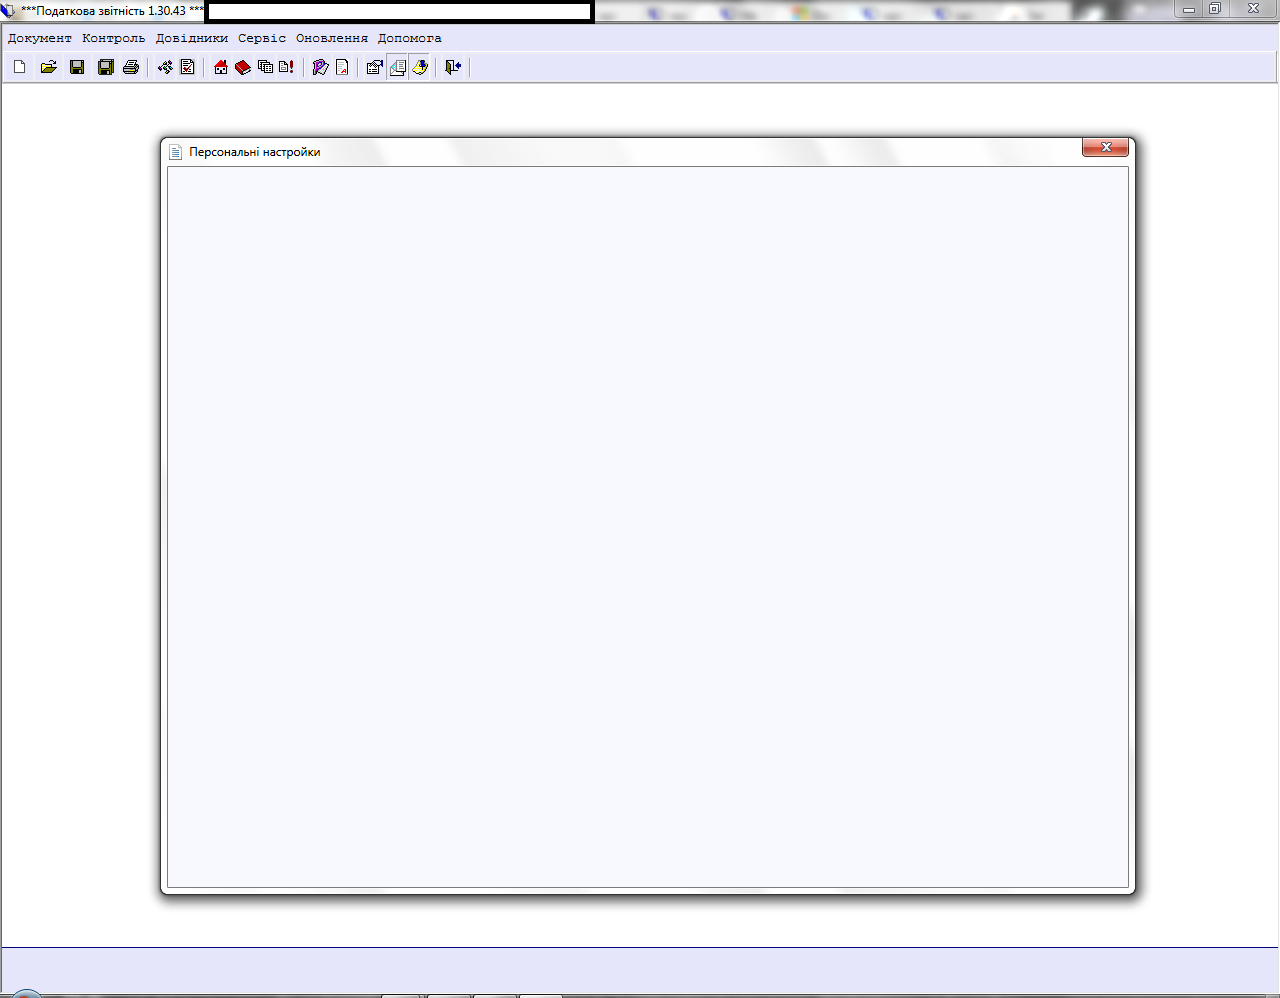Close the Персональні настройки dialog
1280x998 pixels.
(x=1105, y=147)
